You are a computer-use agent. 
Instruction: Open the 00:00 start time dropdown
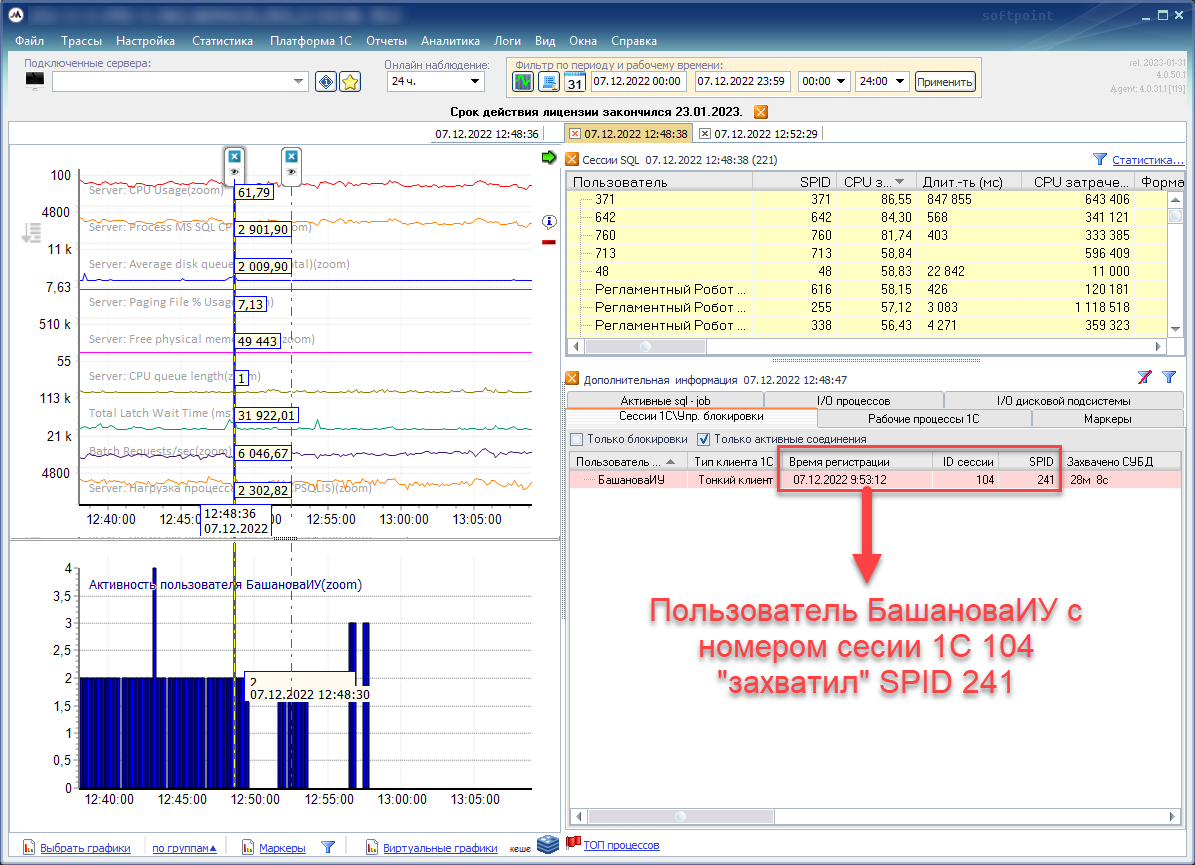pos(839,82)
